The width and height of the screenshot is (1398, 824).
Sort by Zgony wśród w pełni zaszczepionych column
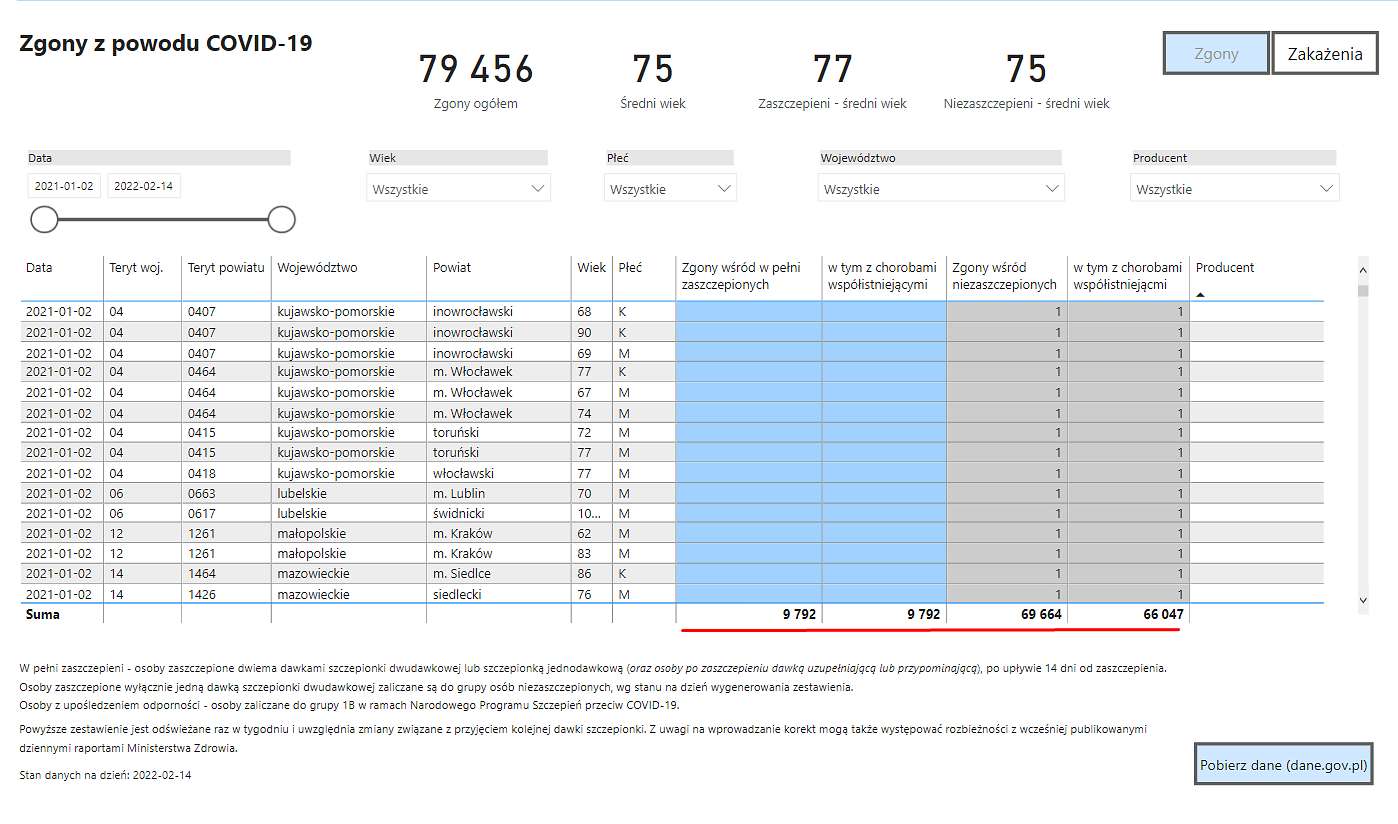pyautogui.click(x=741, y=276)
